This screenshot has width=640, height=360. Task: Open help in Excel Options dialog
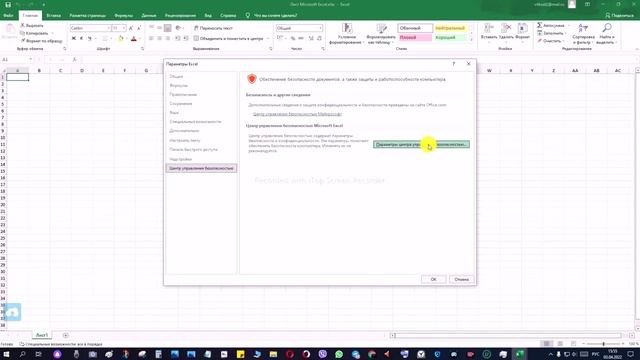coord(454,64)
